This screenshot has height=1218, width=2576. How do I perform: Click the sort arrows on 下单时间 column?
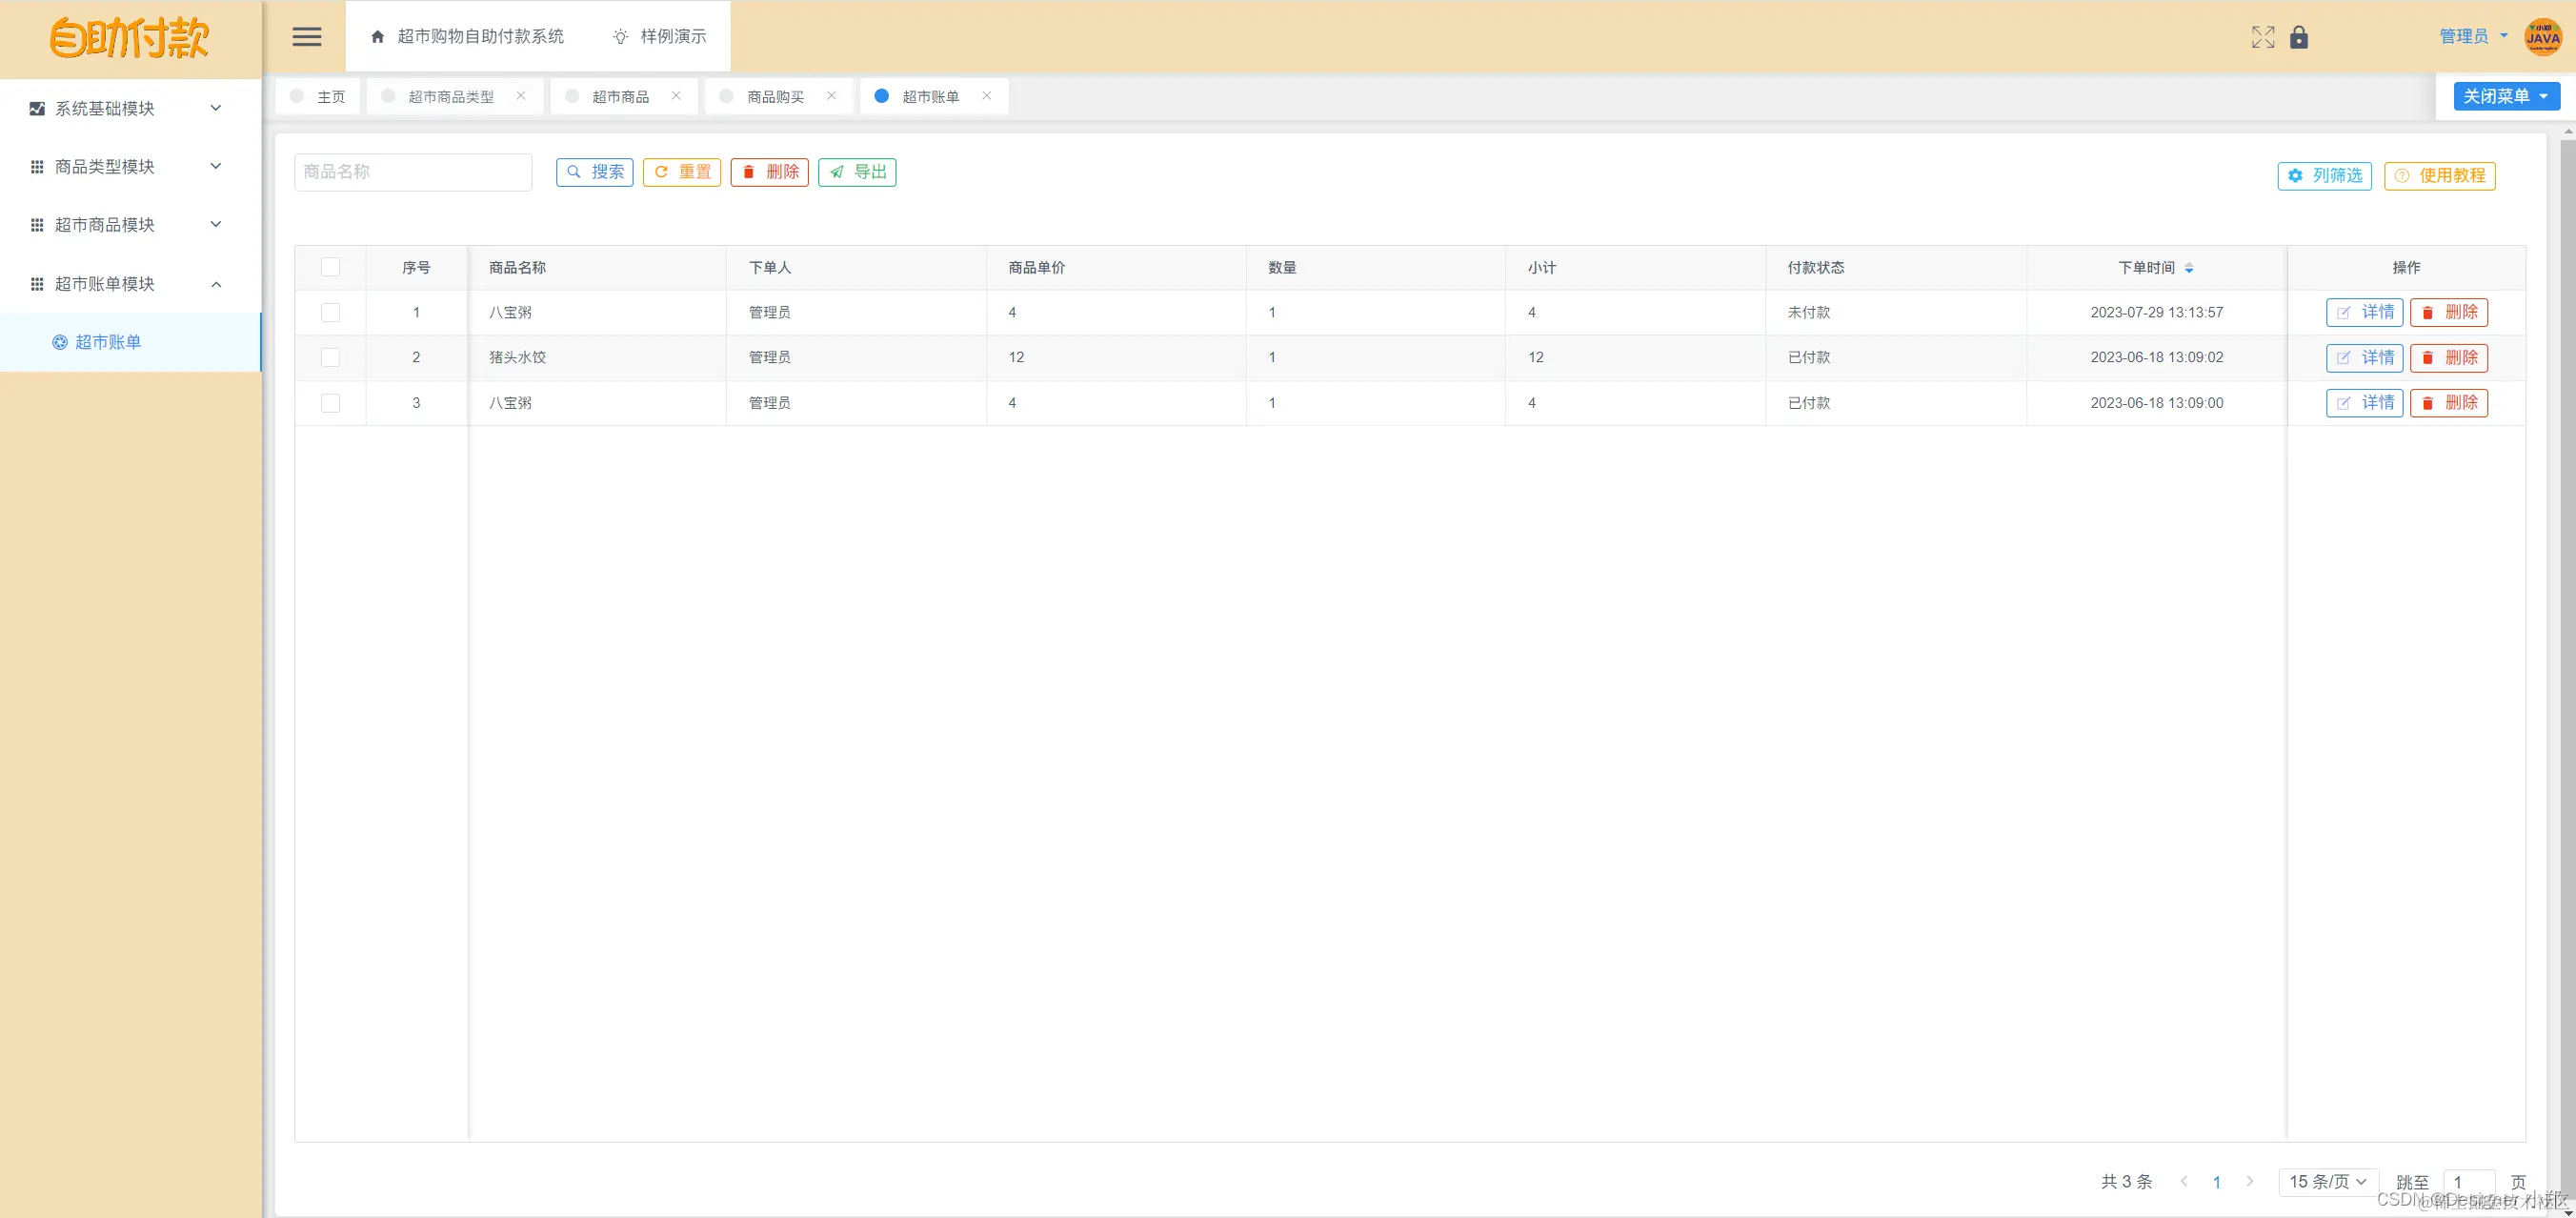coord(2189,268)
